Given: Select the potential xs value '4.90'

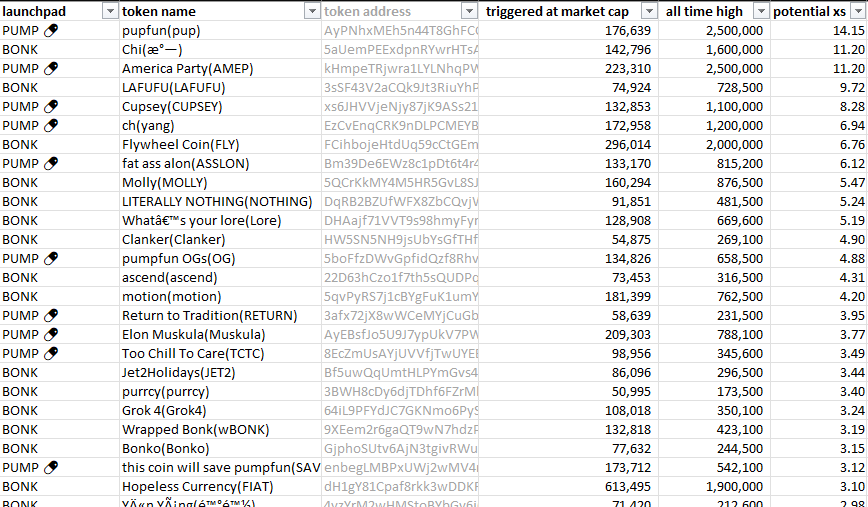Looking at the screenshot, I should point(819,240).
